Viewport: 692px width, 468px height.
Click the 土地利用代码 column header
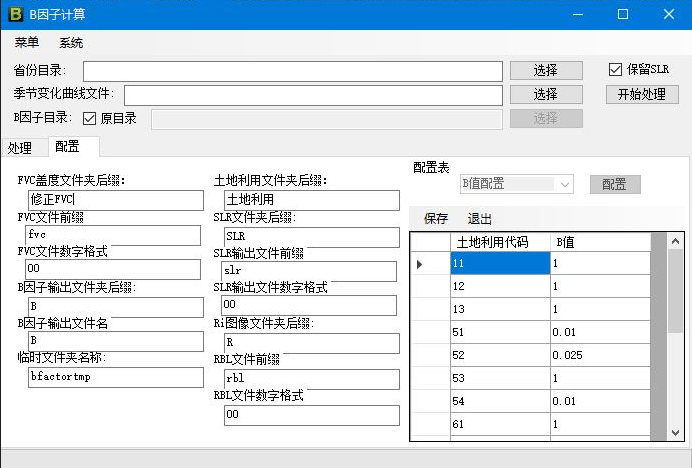coord(500,242)
